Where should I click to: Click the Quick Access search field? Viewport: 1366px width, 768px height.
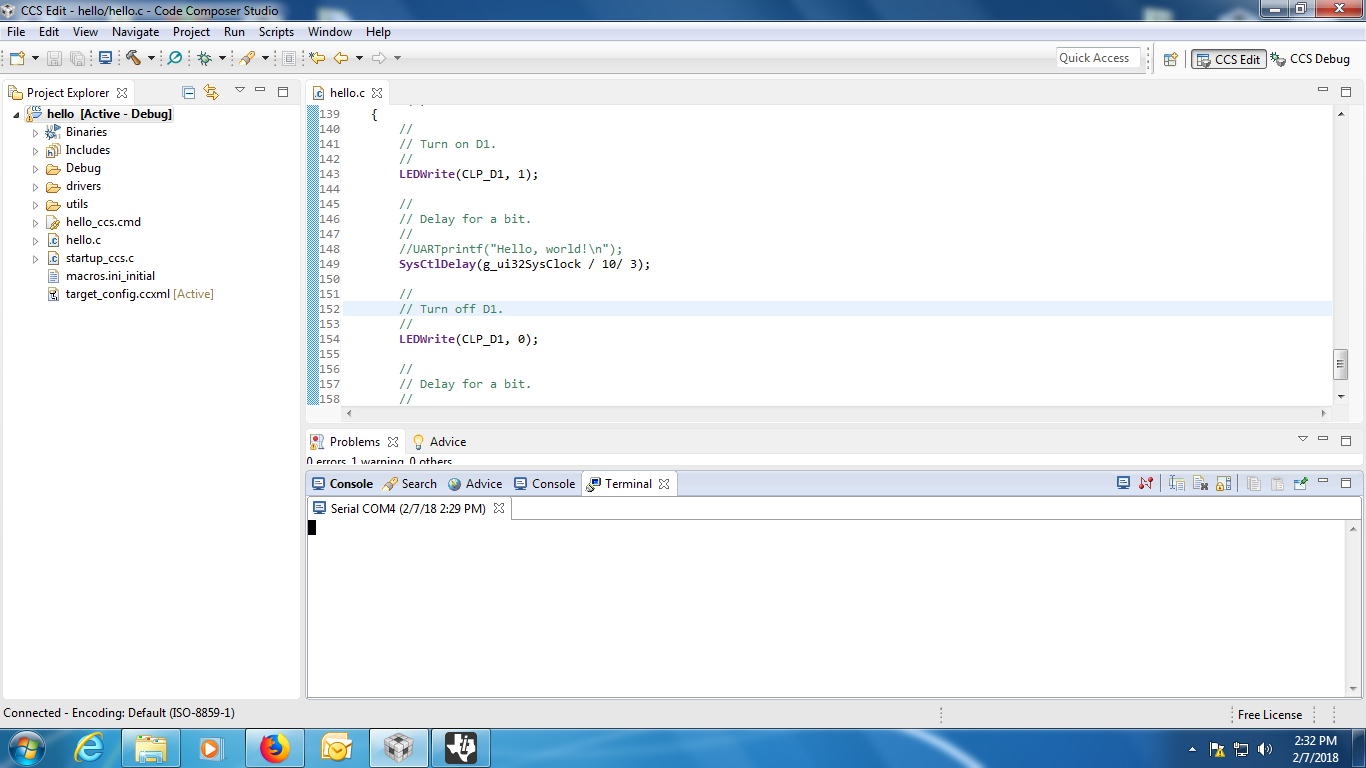coord(1098,58)
